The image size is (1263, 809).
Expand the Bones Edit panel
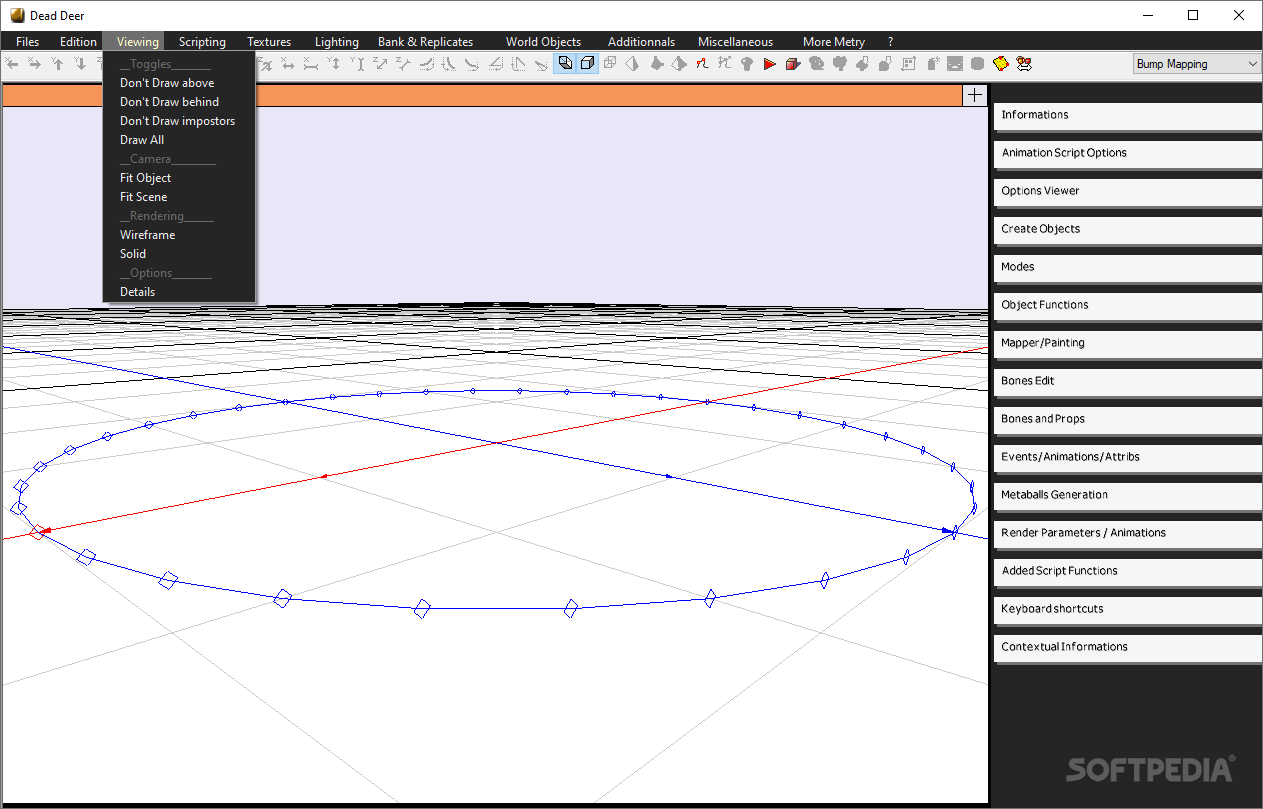coord(1128,381)
